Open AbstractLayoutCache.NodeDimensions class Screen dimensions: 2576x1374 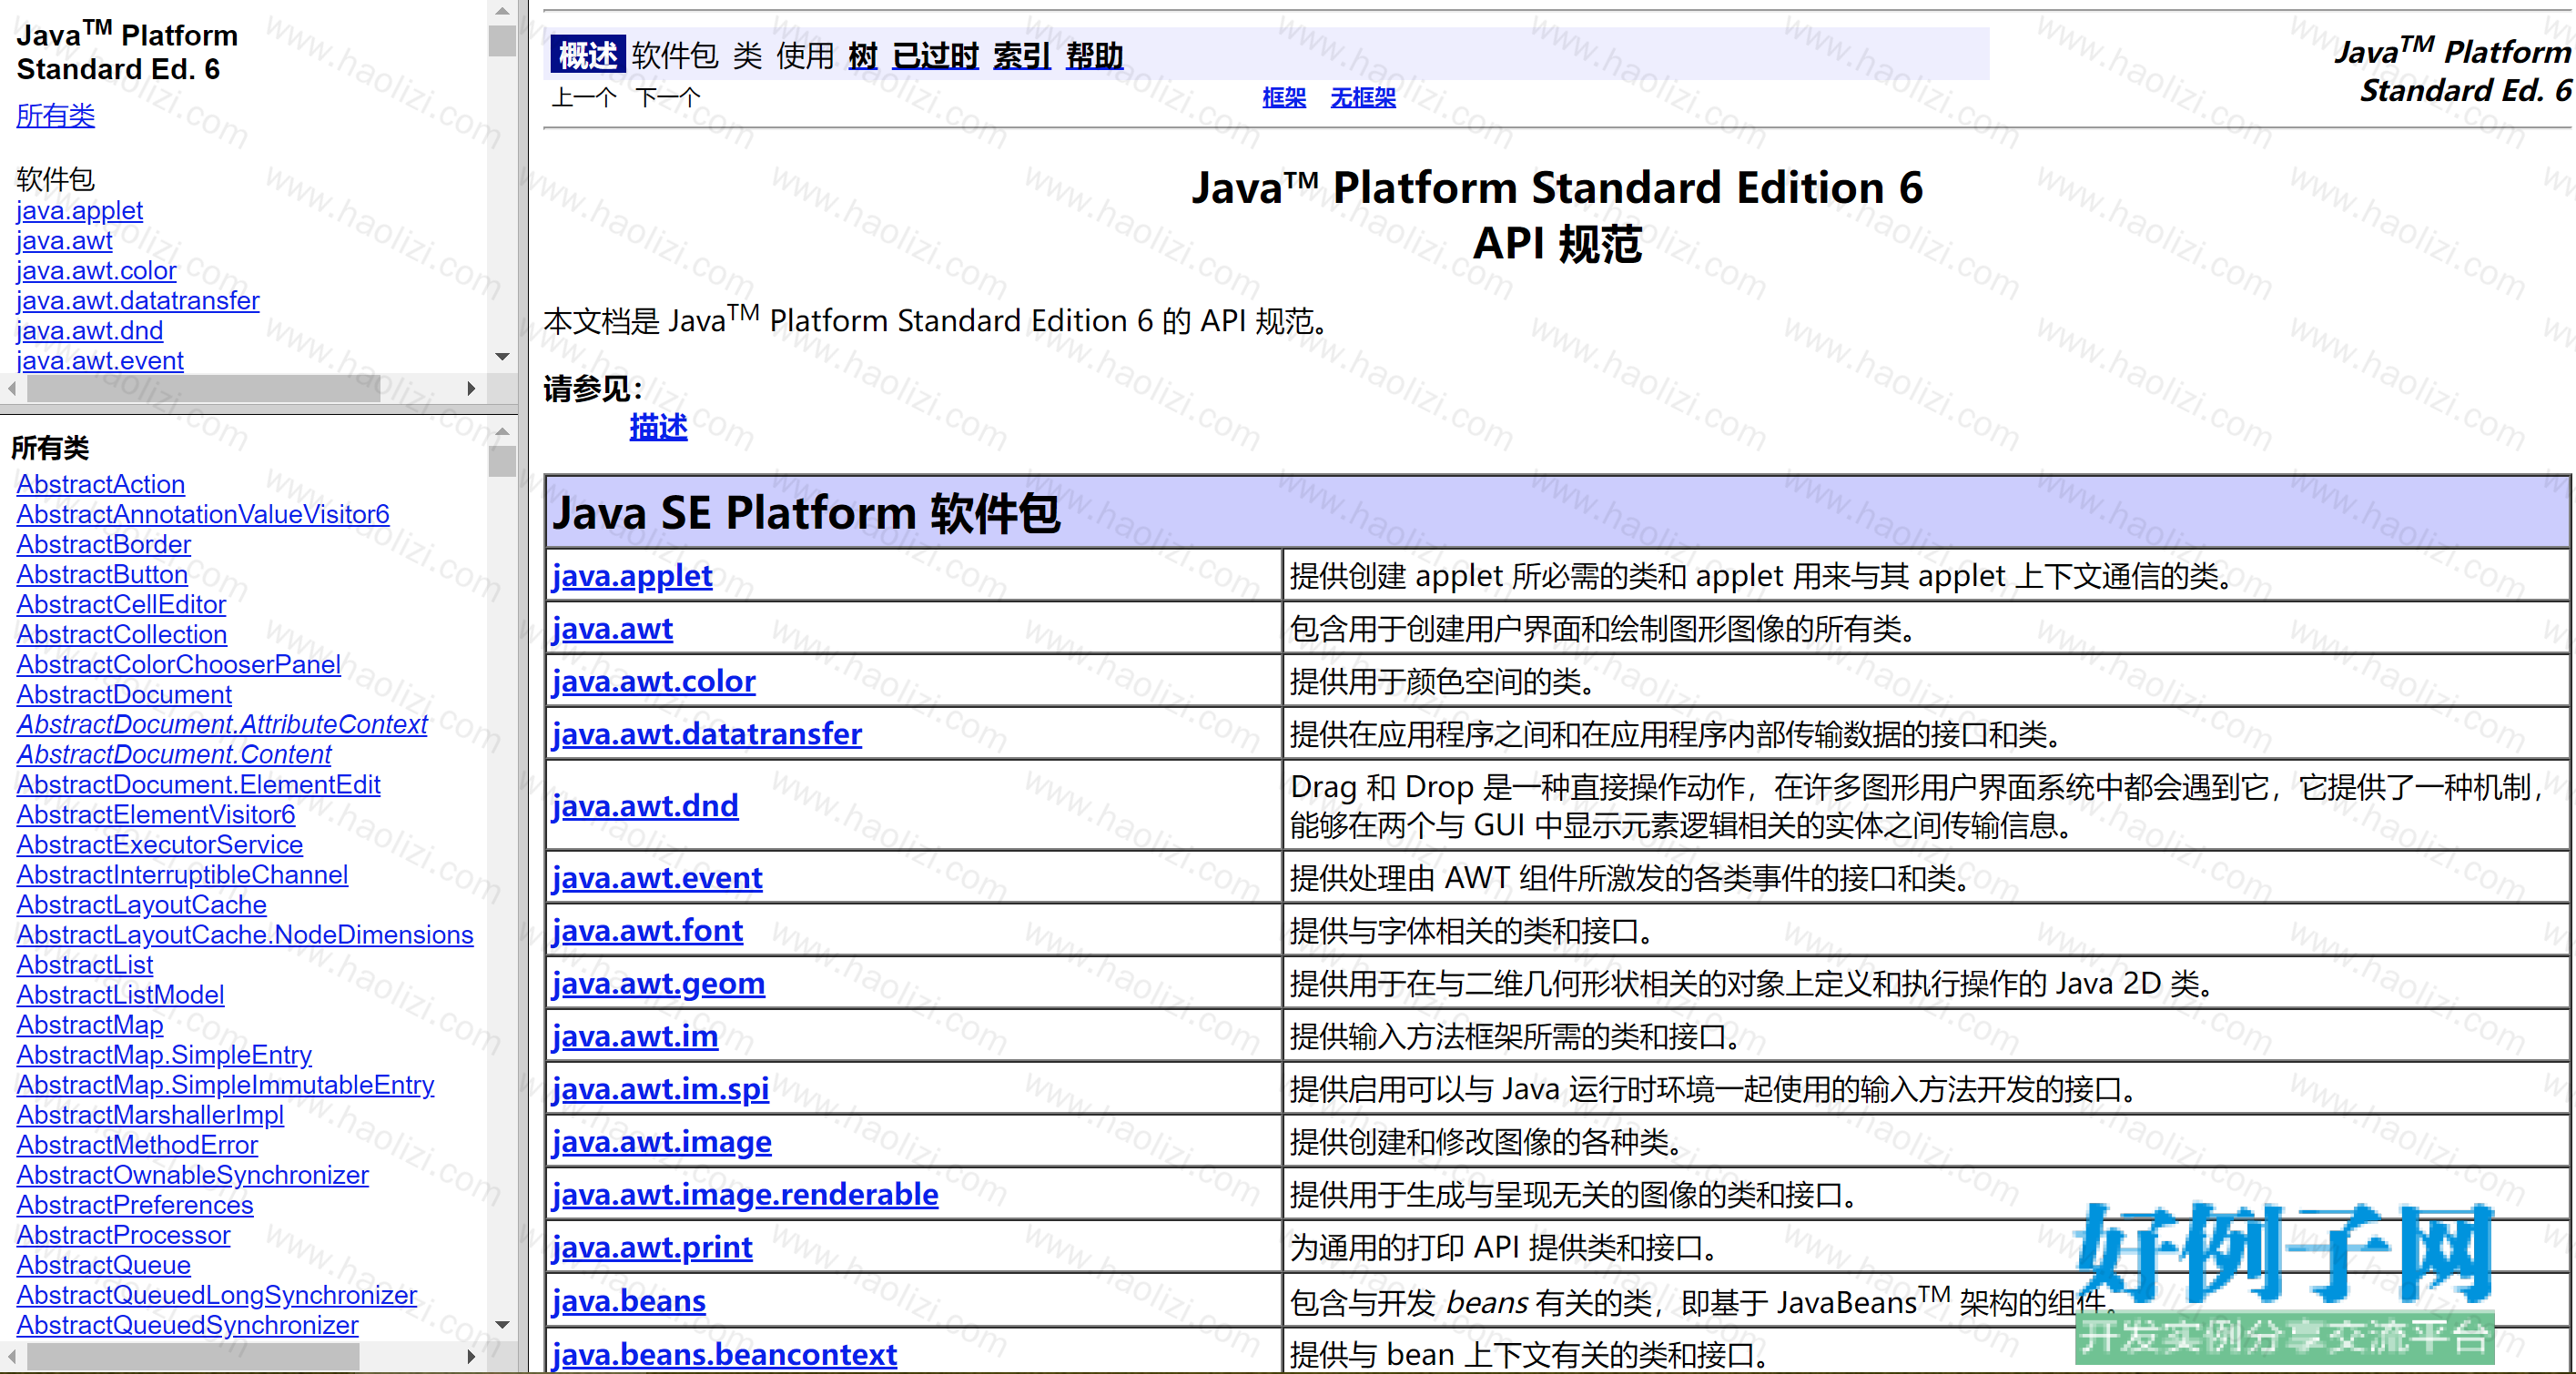pyautogui.click(x=245, y=934)
